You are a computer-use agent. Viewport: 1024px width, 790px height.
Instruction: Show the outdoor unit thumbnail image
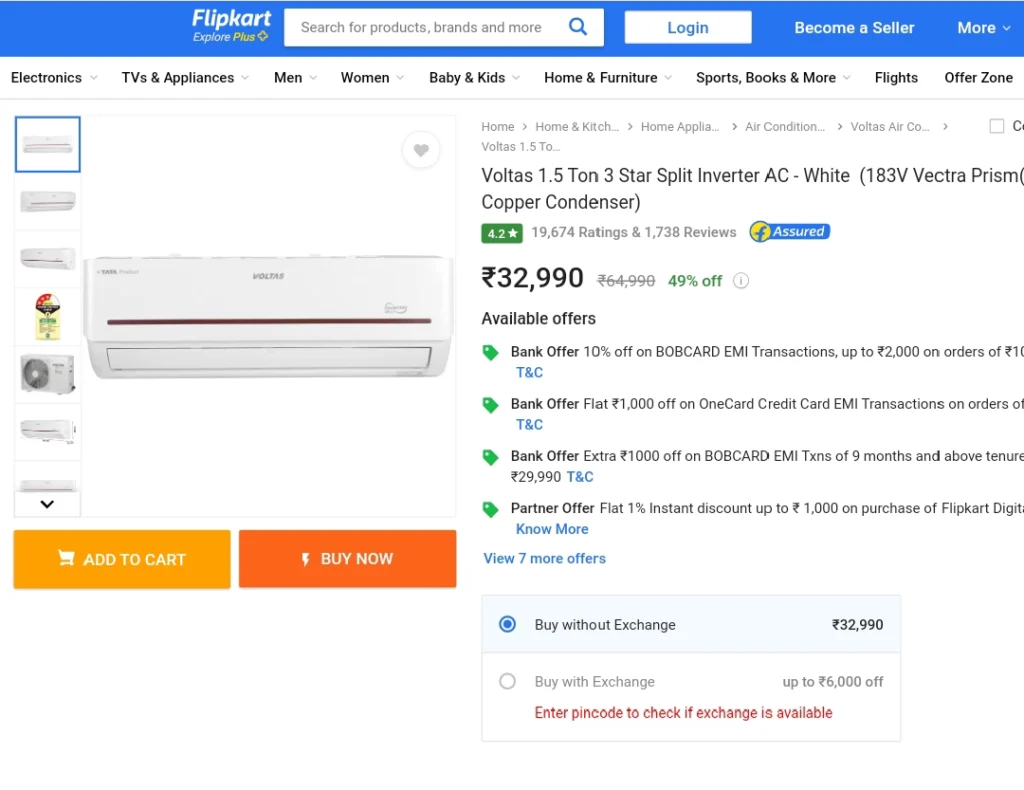(48, 374)
